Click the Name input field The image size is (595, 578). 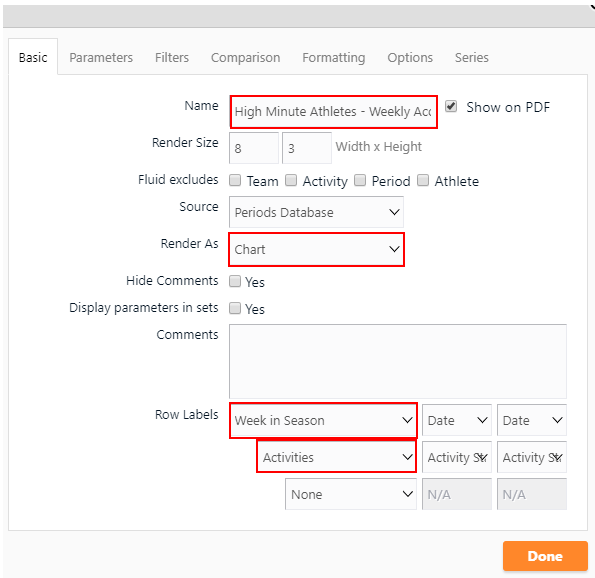[334, 112]
